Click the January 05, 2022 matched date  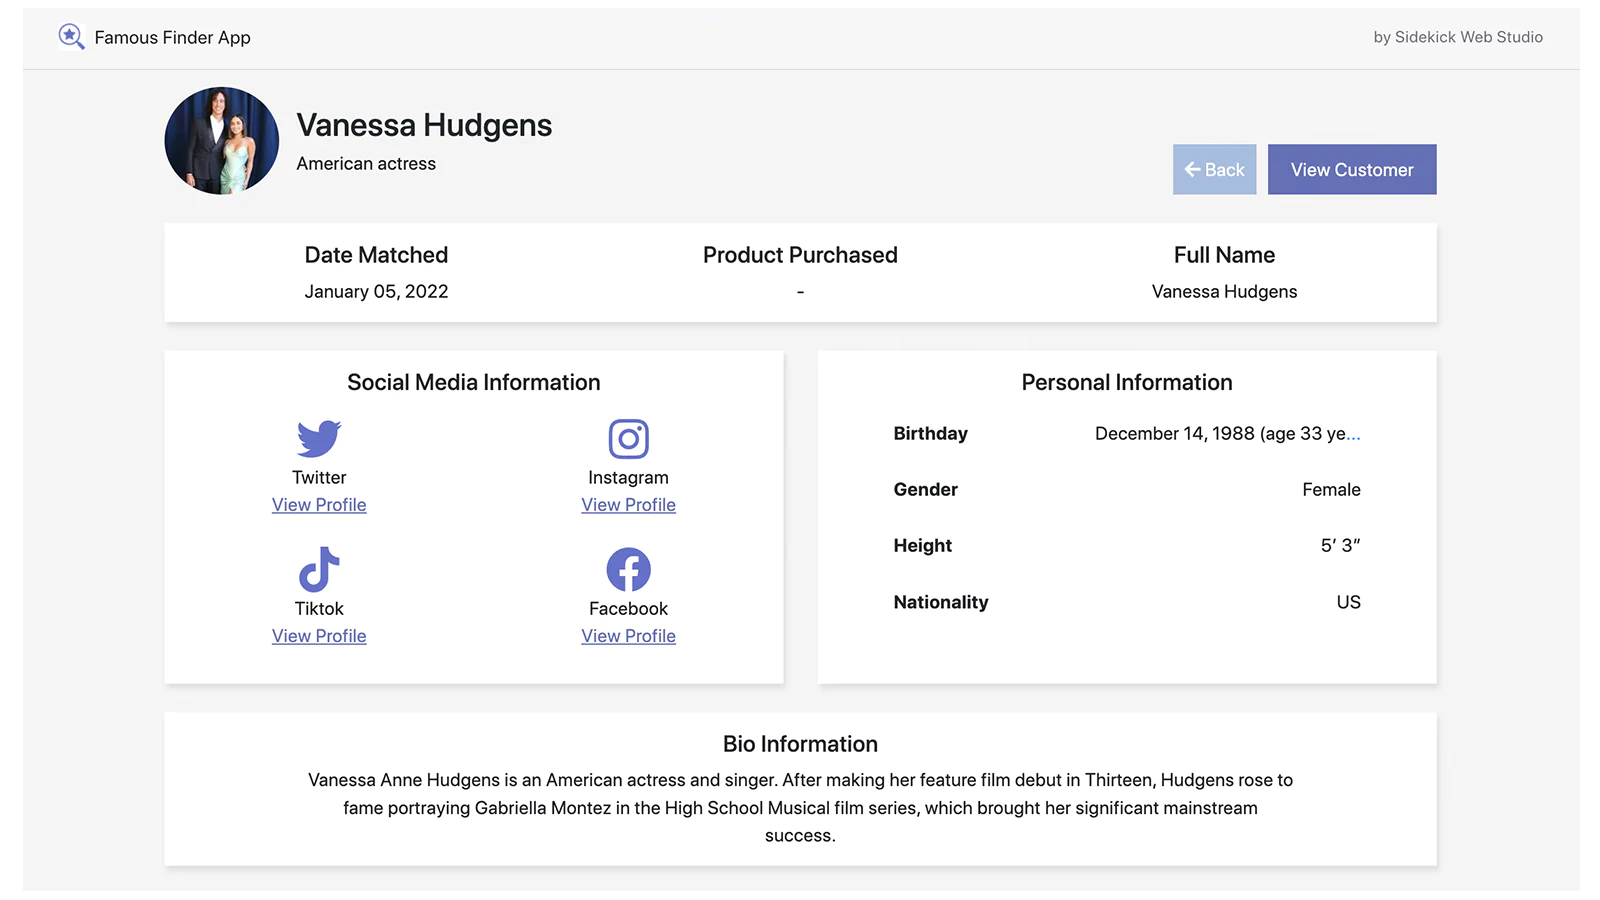tap(376, 292)
